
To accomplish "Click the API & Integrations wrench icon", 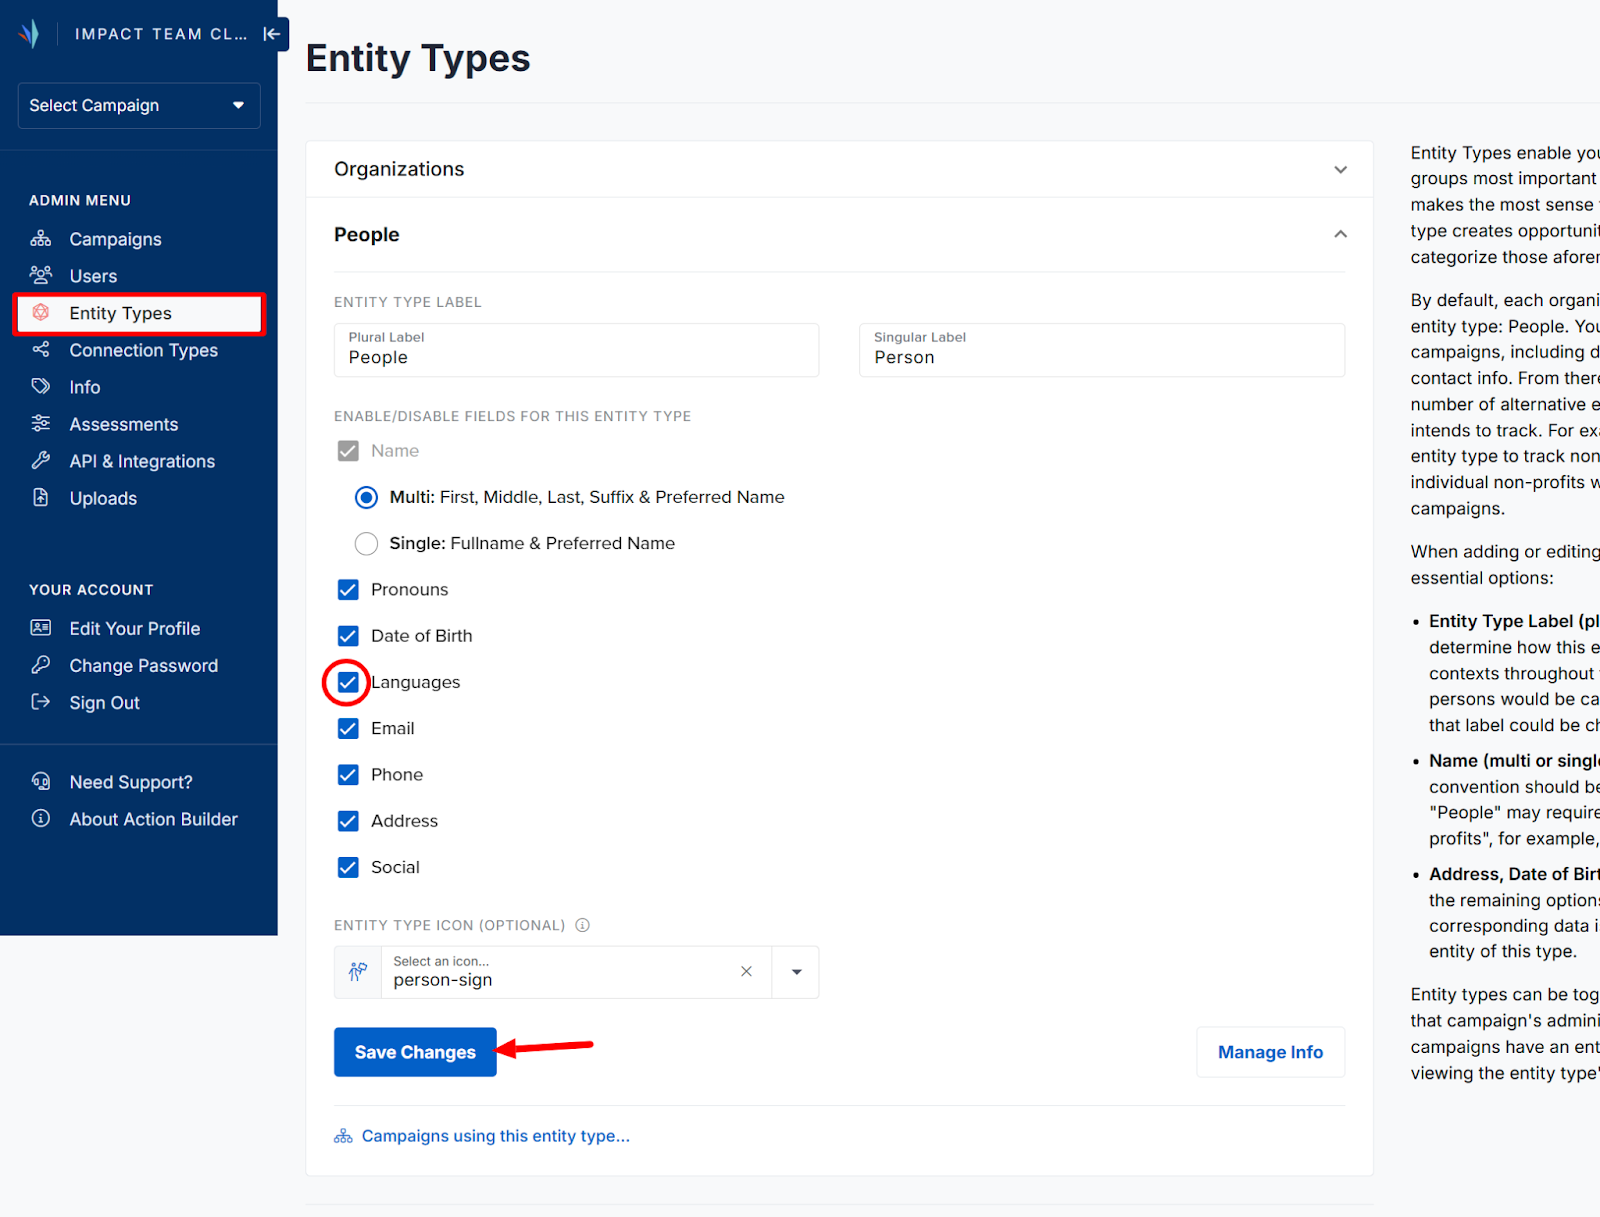I will click(x=41, y=461).
